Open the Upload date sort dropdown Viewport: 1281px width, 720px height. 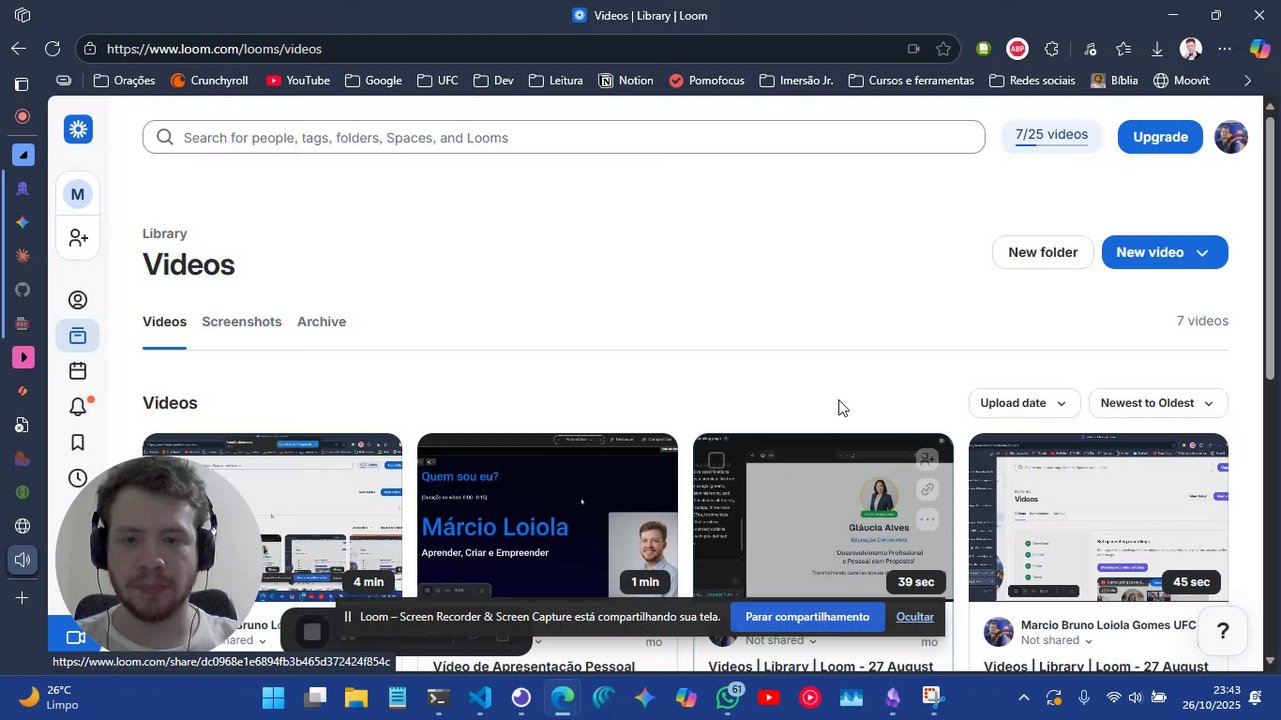click(x=1024, y=403)
